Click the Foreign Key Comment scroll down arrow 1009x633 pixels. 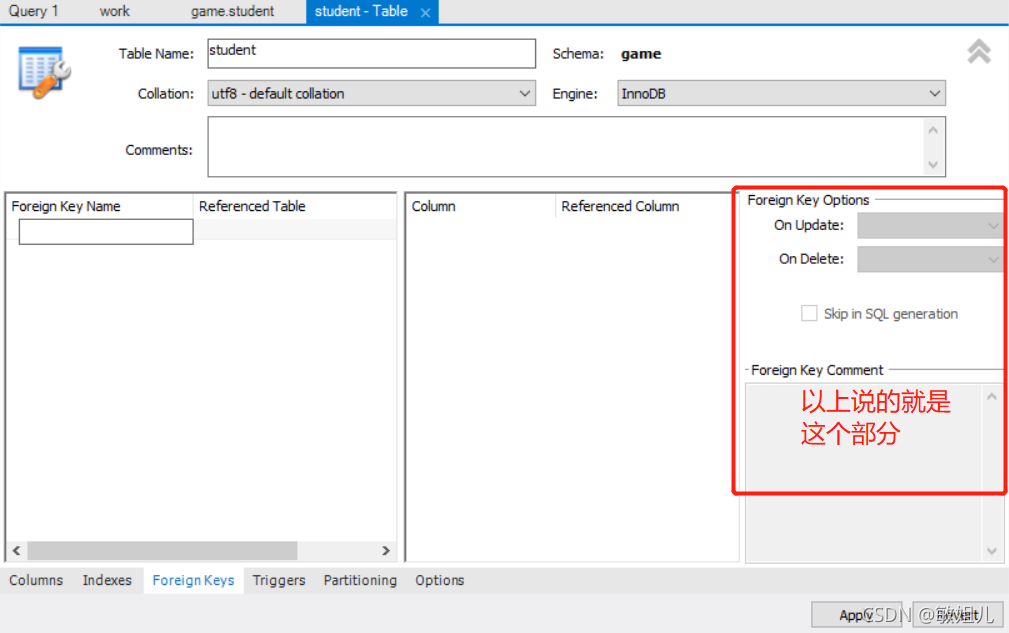coord(992,551)
